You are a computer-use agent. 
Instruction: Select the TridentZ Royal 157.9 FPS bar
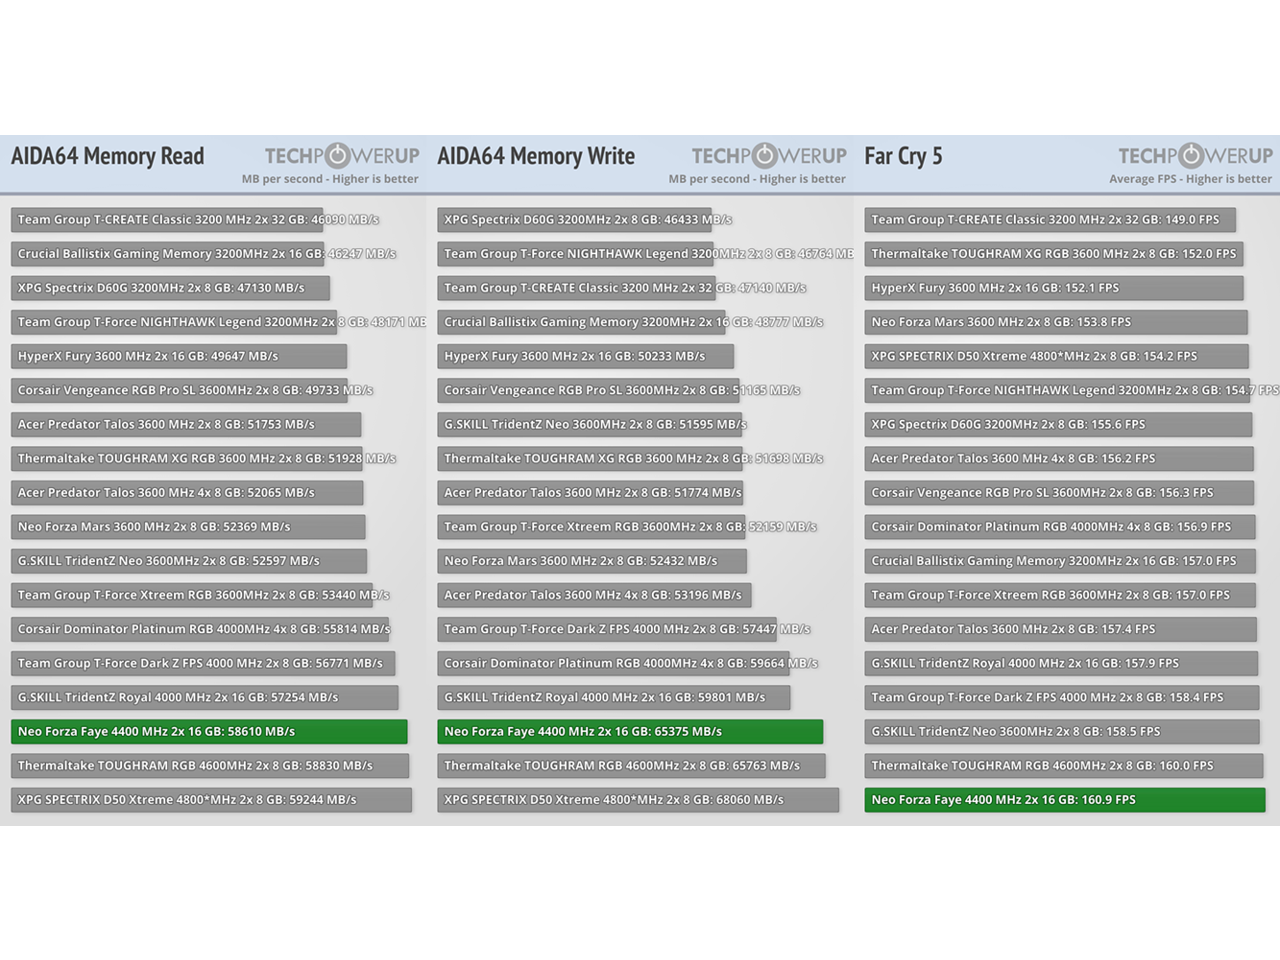coord(1061,663)
